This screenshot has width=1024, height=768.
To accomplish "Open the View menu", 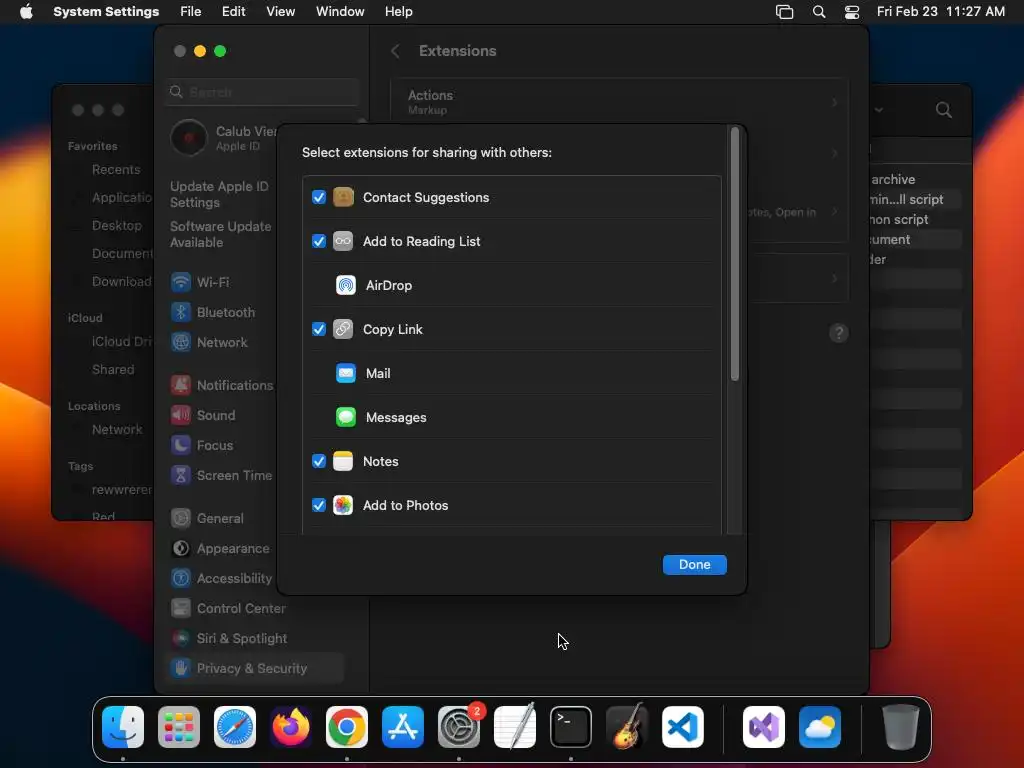I will tap(281, 12).
